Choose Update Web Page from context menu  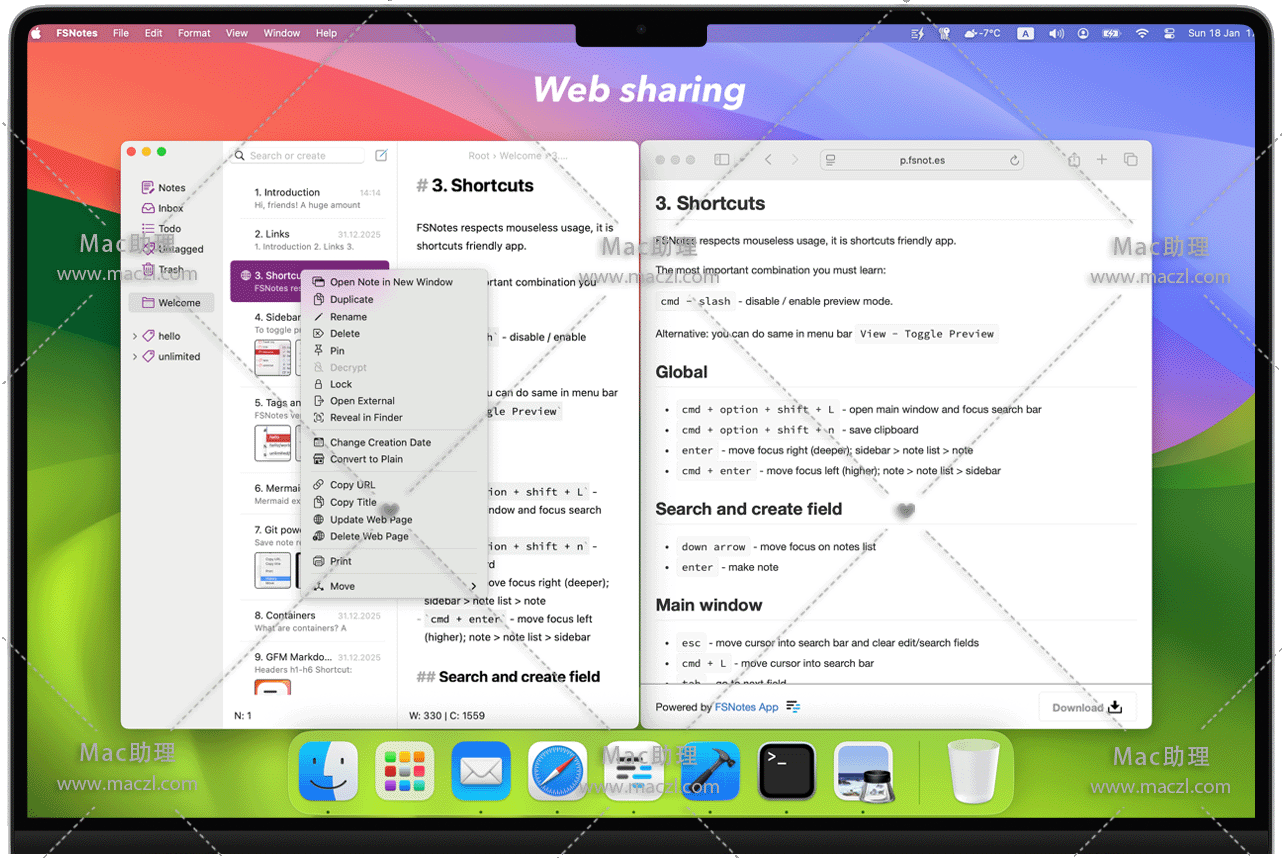(x=370, y=520)
